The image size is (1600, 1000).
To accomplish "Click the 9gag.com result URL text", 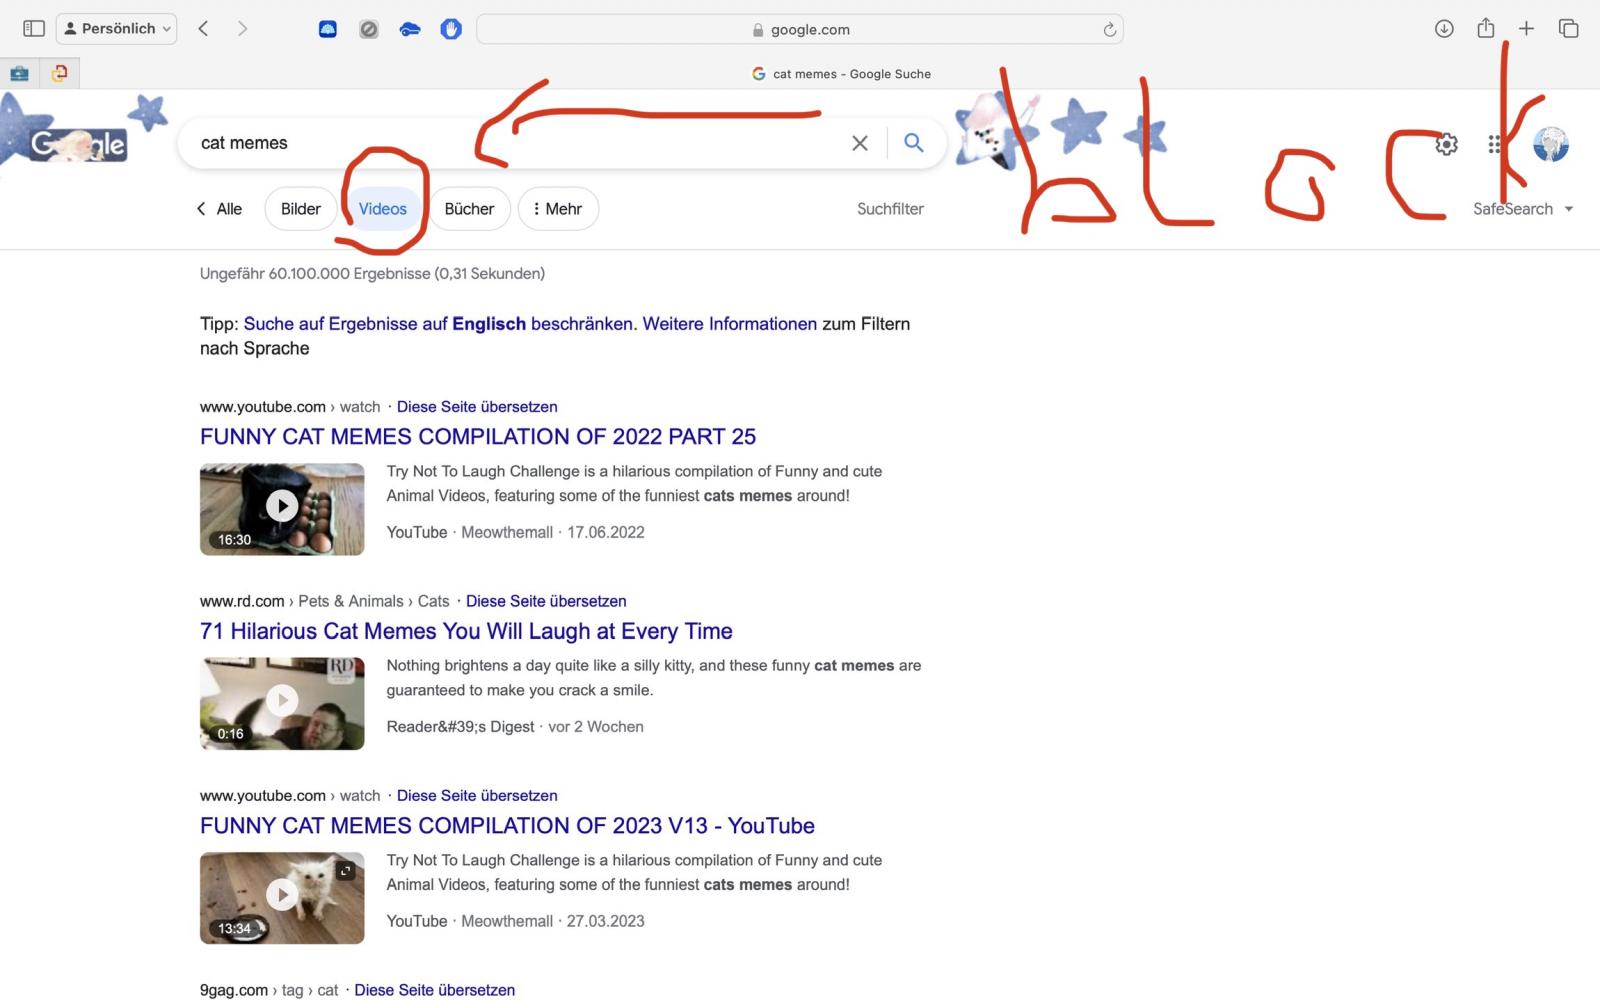I will (234, 990).
